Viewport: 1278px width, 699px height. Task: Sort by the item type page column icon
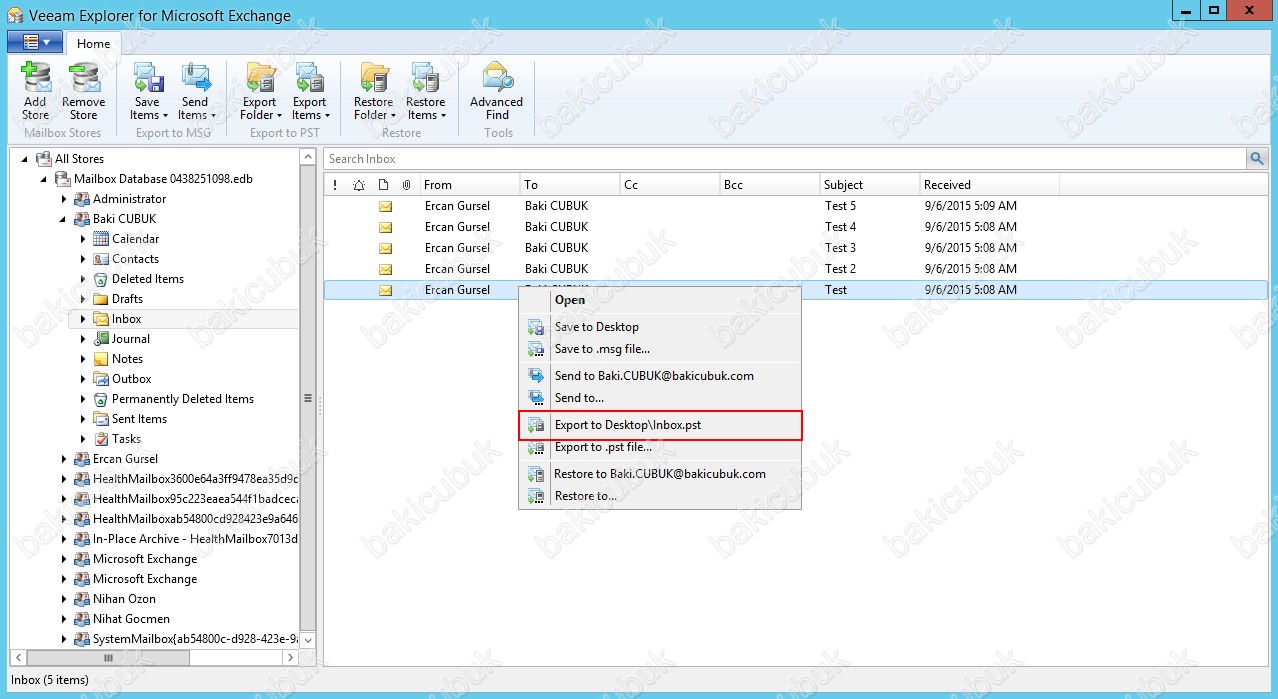[x=383, y=185]
